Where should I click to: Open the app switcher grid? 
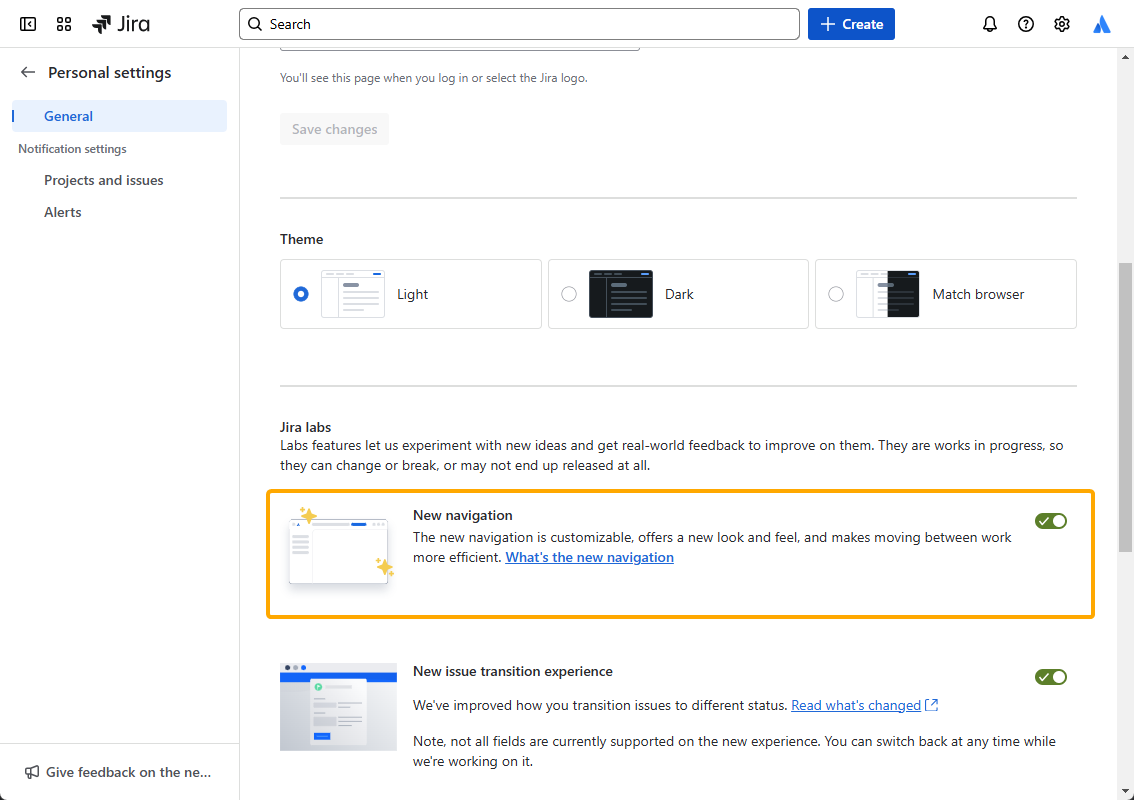(63, 23)
